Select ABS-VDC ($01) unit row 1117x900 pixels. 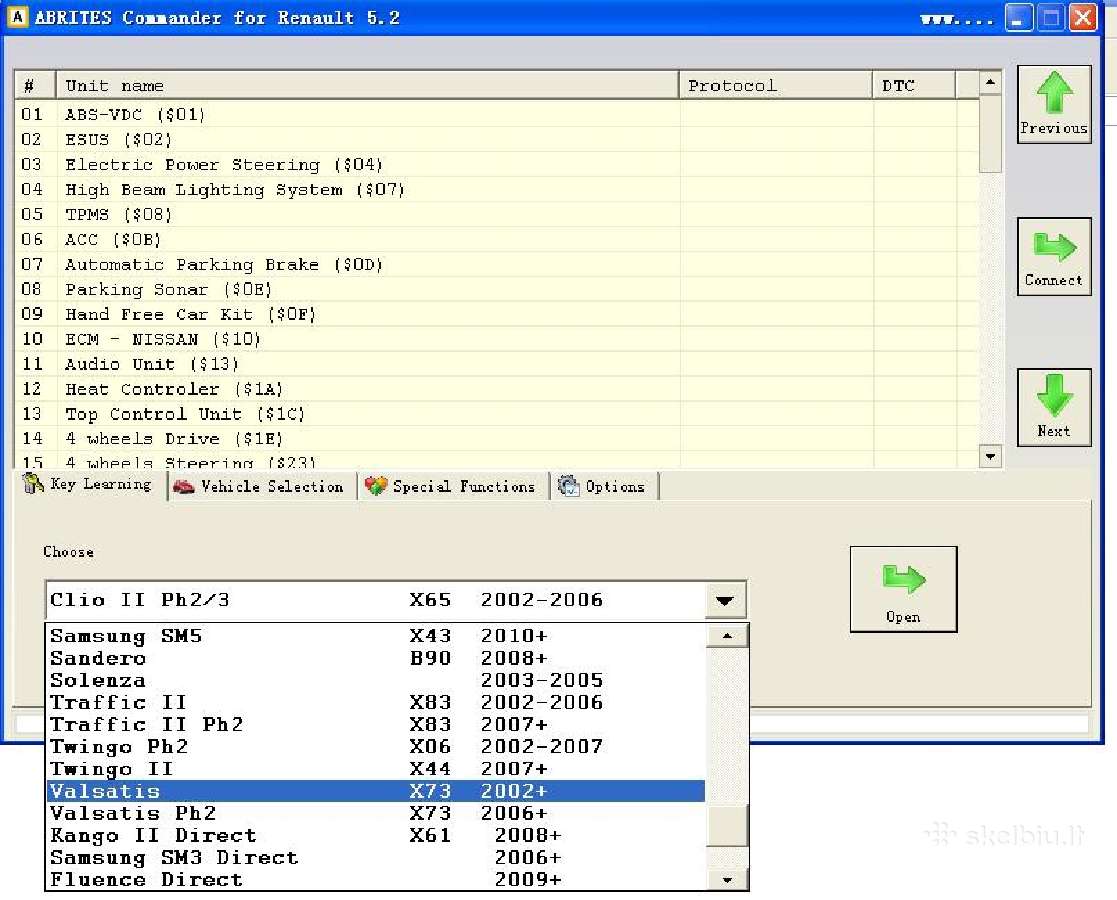[x=496, y=114]
